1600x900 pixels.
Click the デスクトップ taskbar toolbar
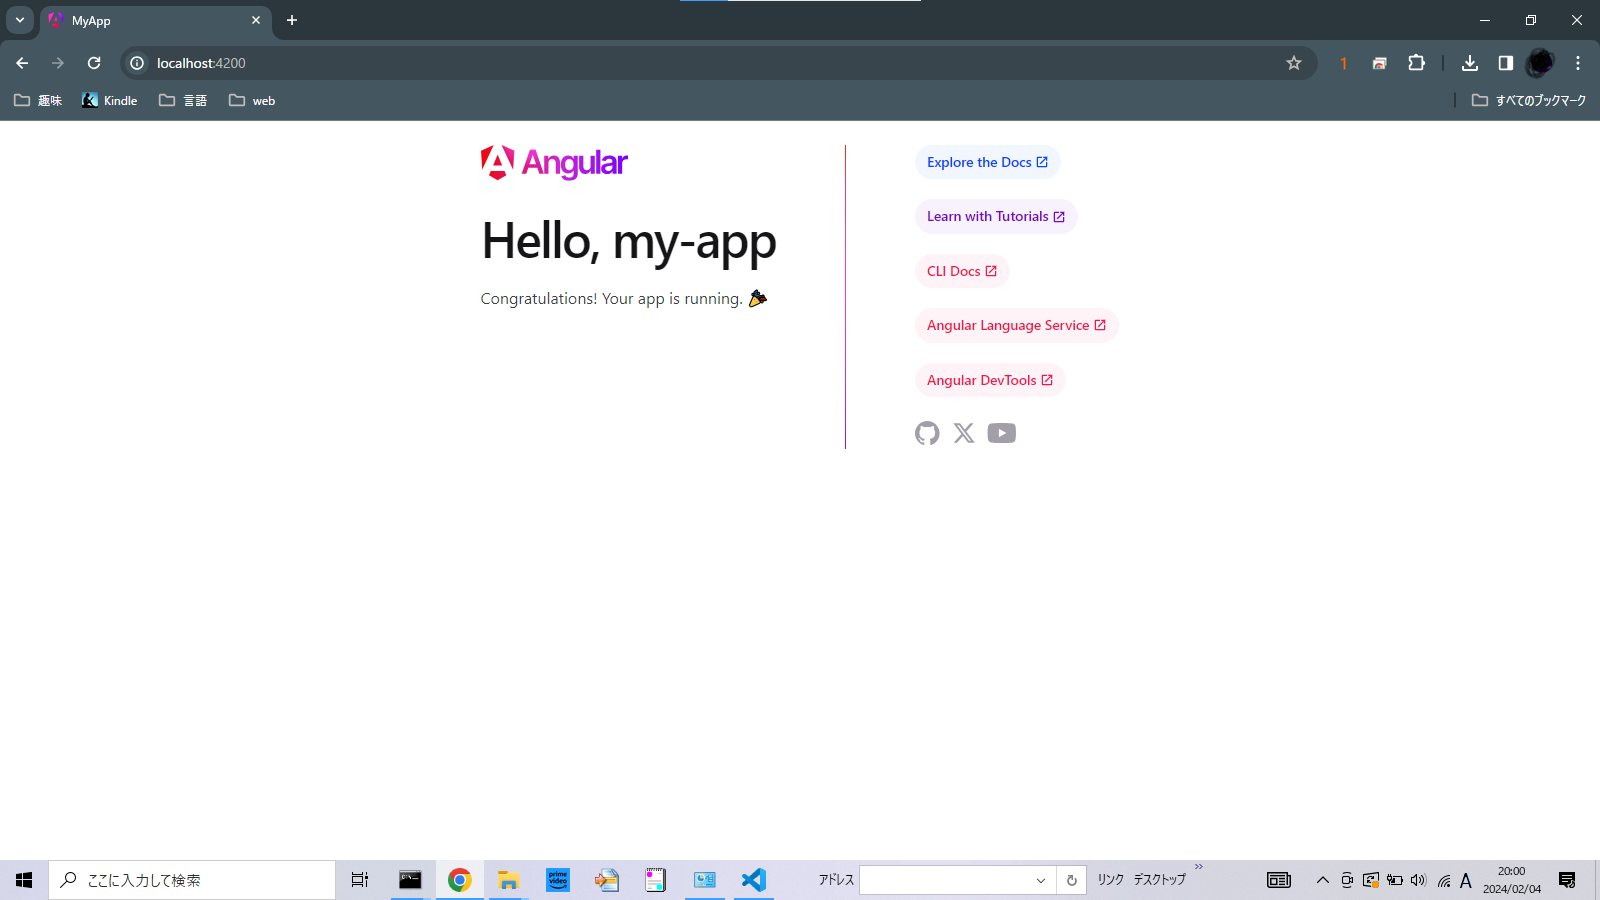click(x=1159, y=880)
